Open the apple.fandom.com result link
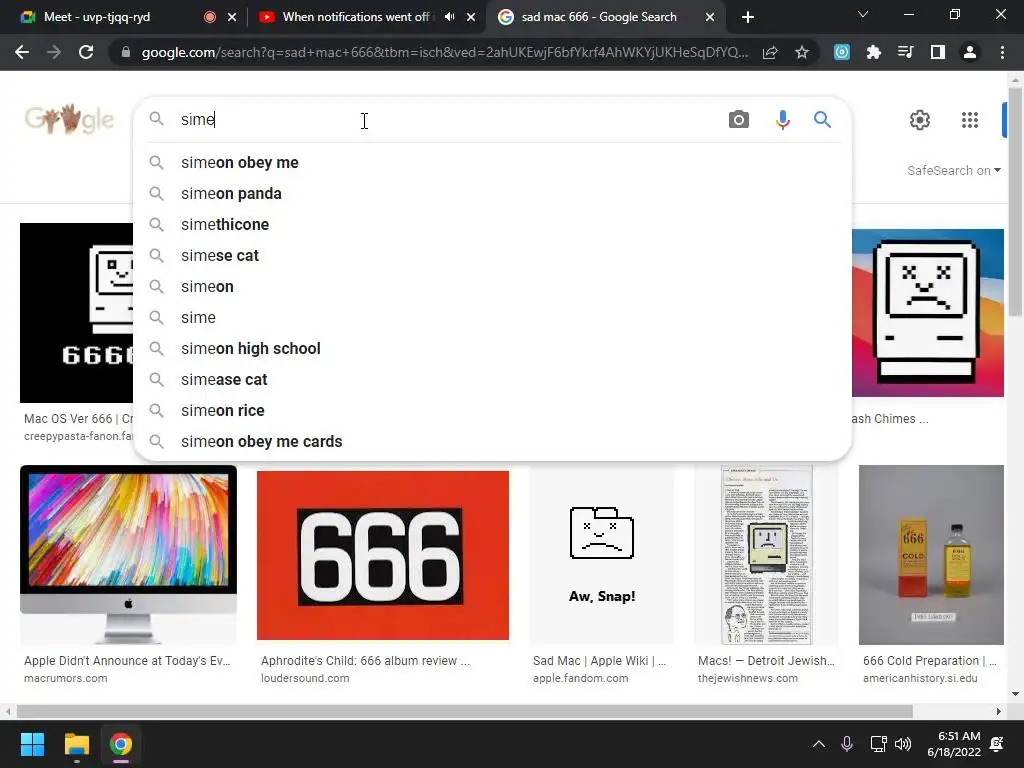 581,679
